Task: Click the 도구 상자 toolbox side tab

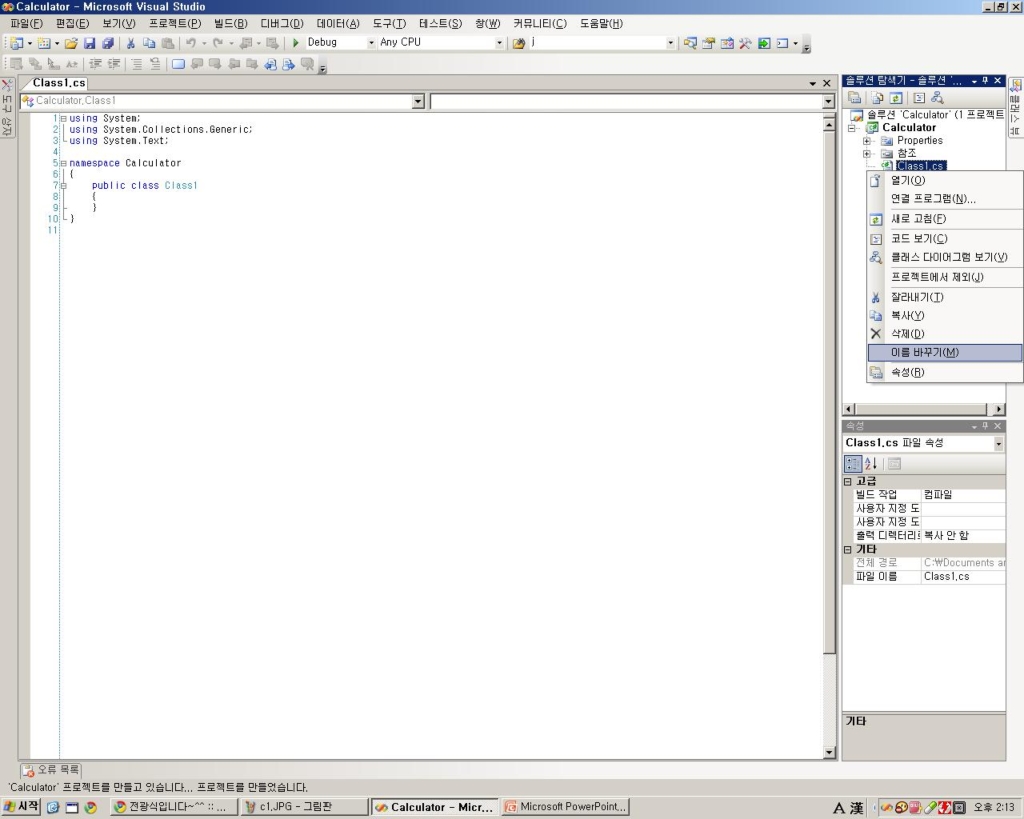Action: (x=7, y=107)
